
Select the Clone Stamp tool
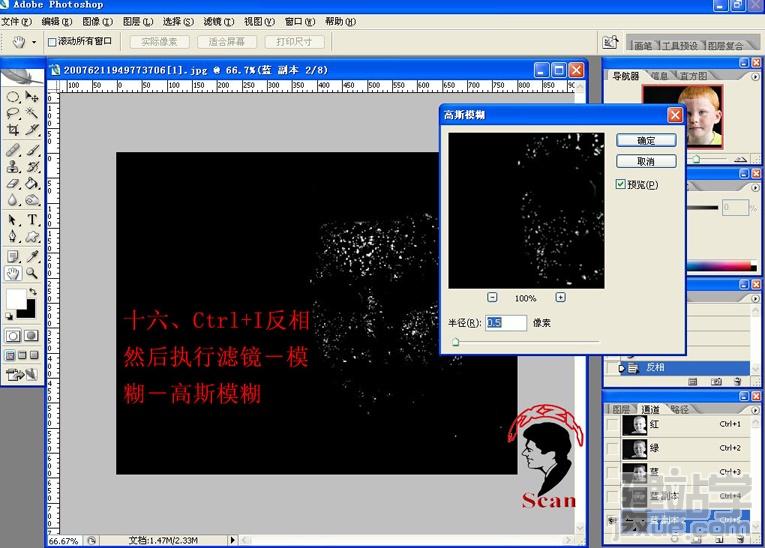13,166
